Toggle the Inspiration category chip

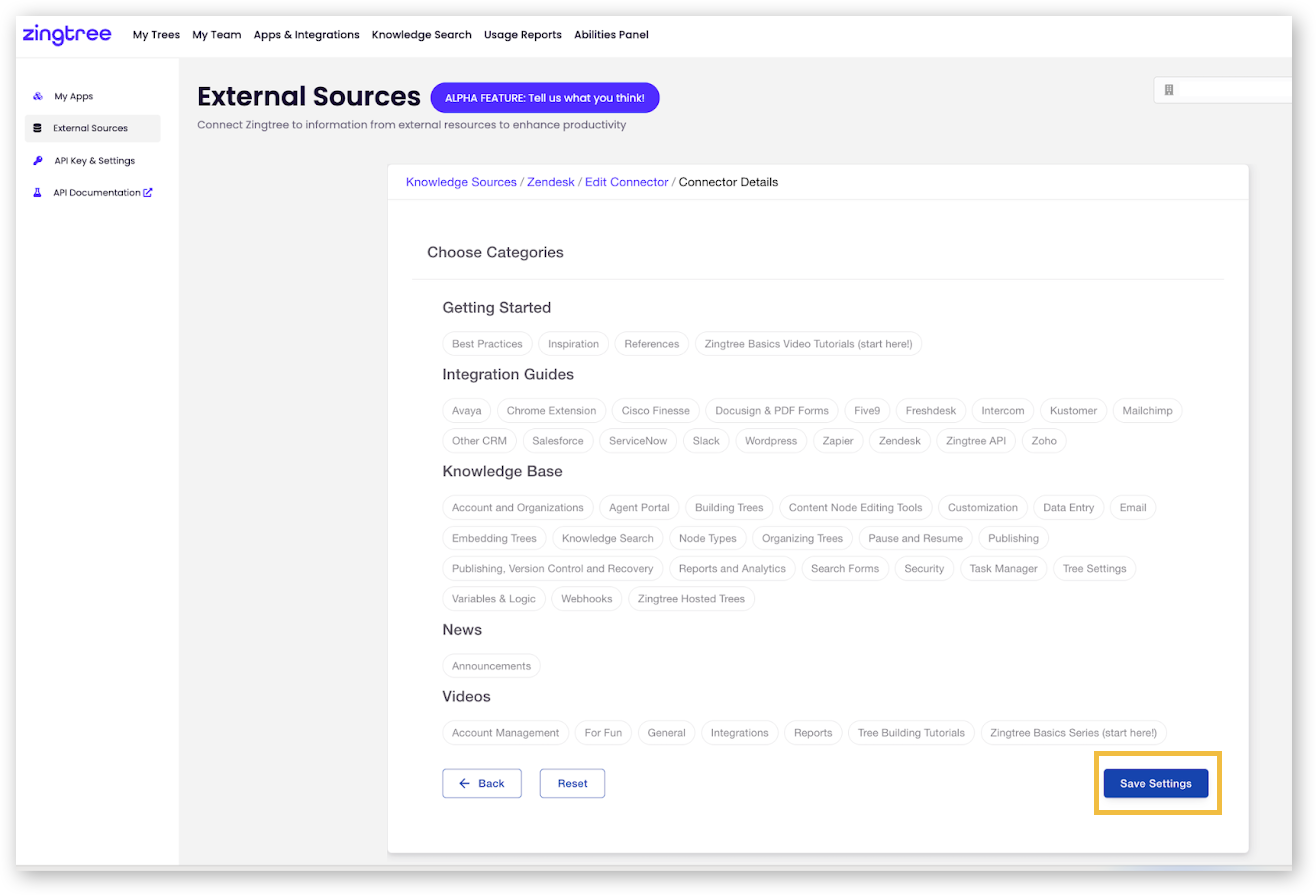pos(573,344)
